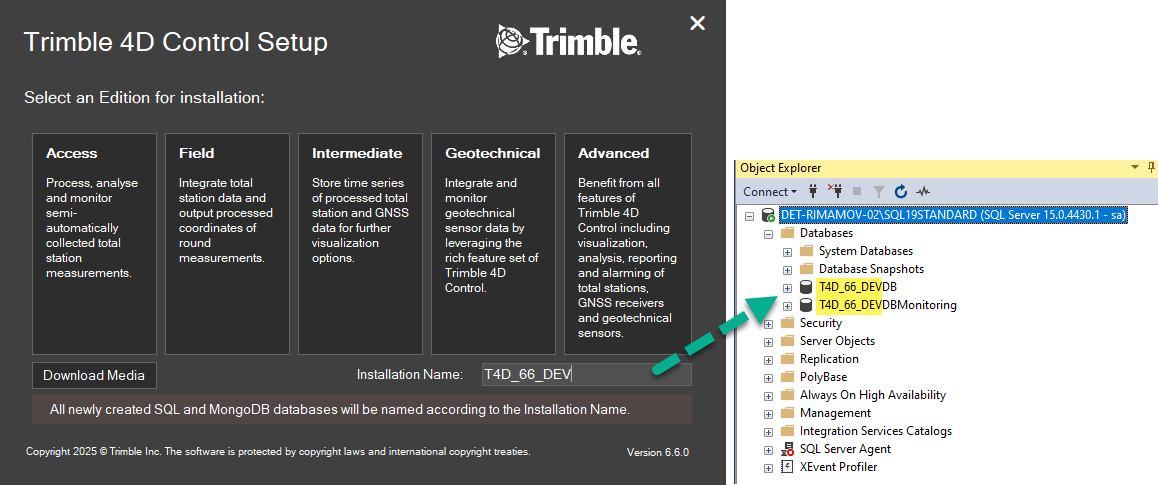
Task: Select the Field edition card
Action: pyautogui.click(x=227, y=244)
